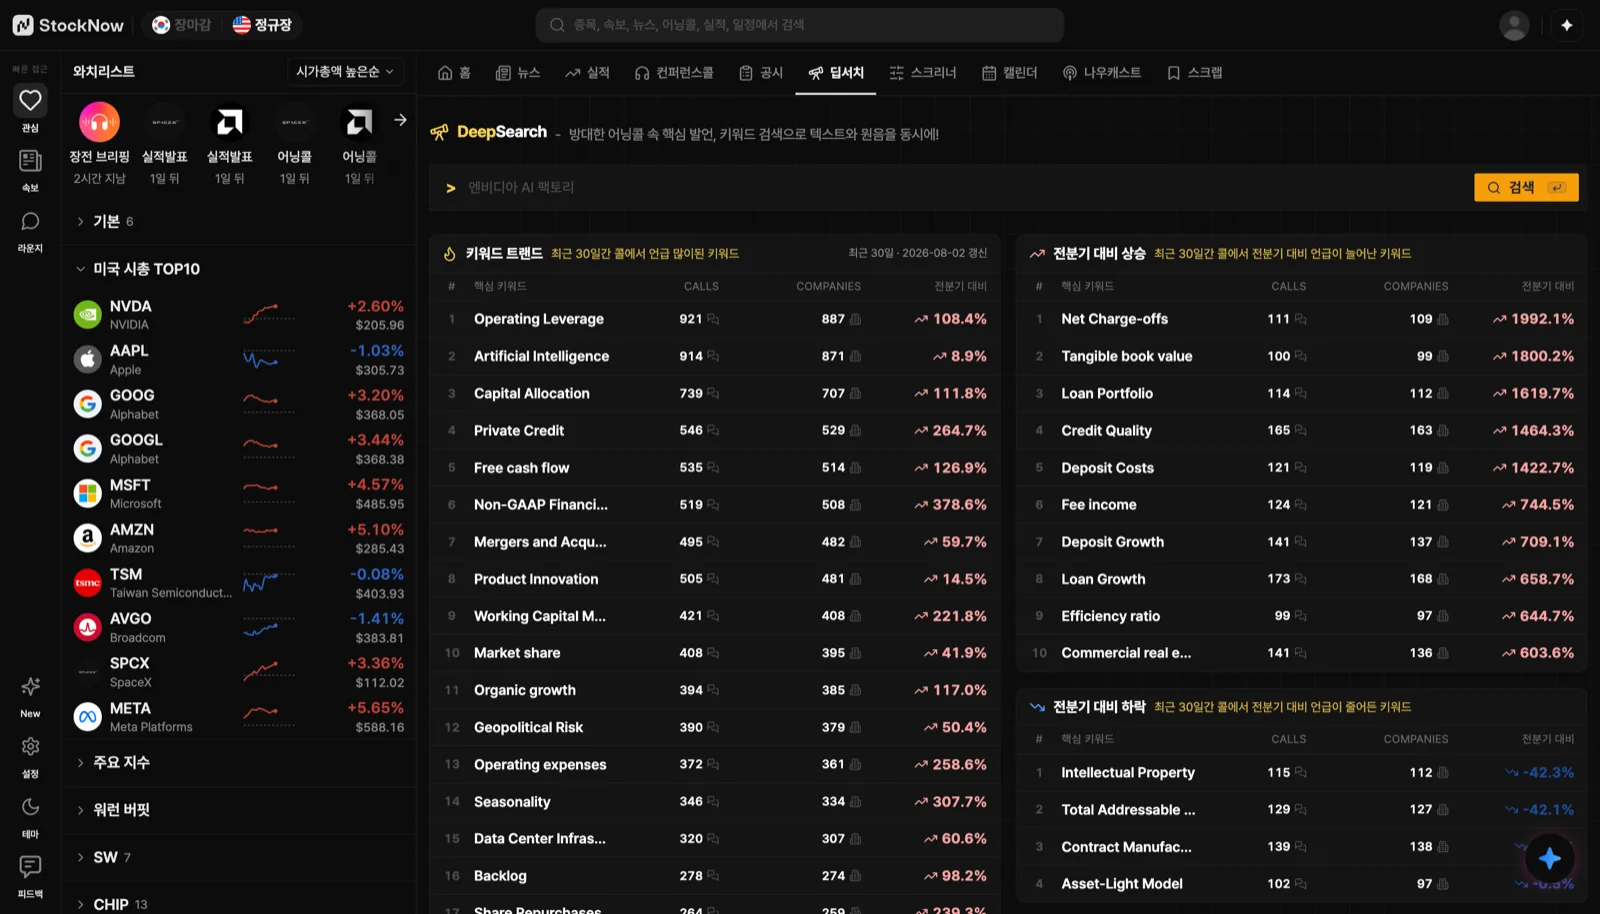1600x914 pixels.
Task: Click the NVDA sparkline chart
Action: (268, 314)
